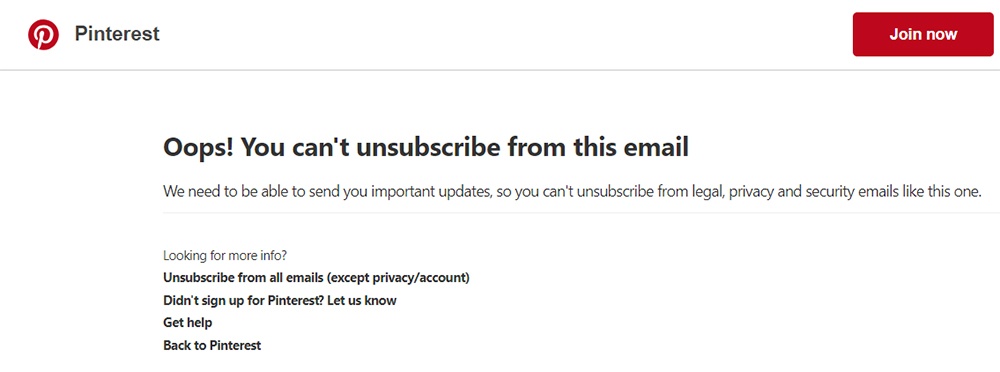Open the Unsubscribe from all emails link
The width and height of the screenshot is (1000, 372).
316,278
